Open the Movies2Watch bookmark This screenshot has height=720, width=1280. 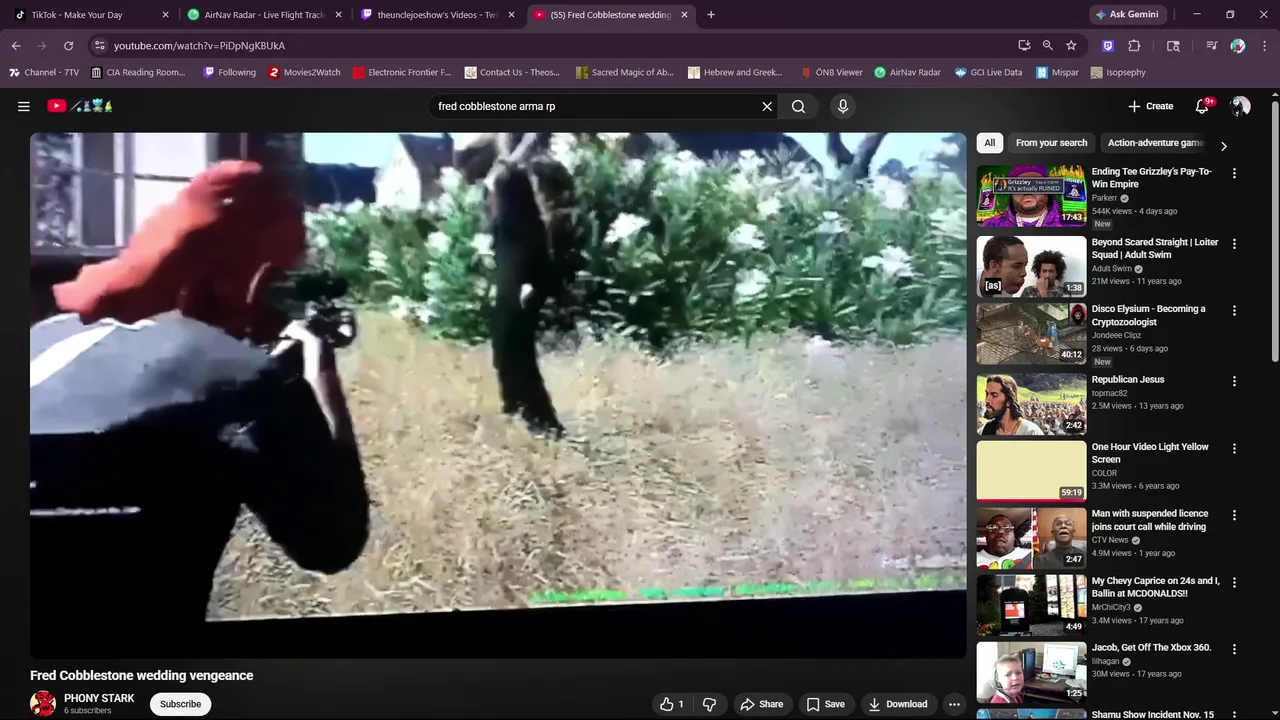tap(304, 72)
